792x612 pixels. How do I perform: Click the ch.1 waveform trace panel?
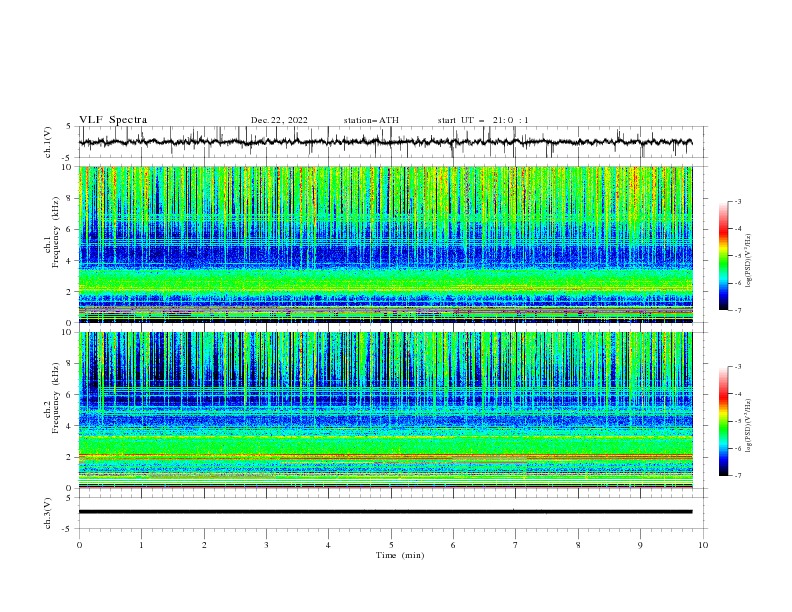393,142
